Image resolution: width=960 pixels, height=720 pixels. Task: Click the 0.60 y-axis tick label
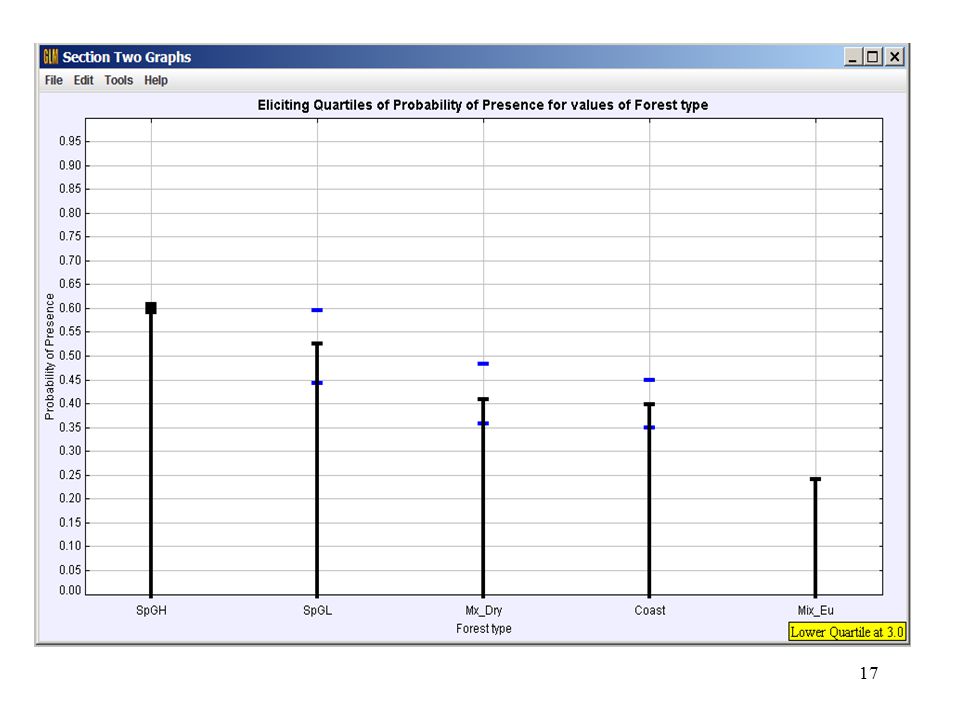pos(70,308)
